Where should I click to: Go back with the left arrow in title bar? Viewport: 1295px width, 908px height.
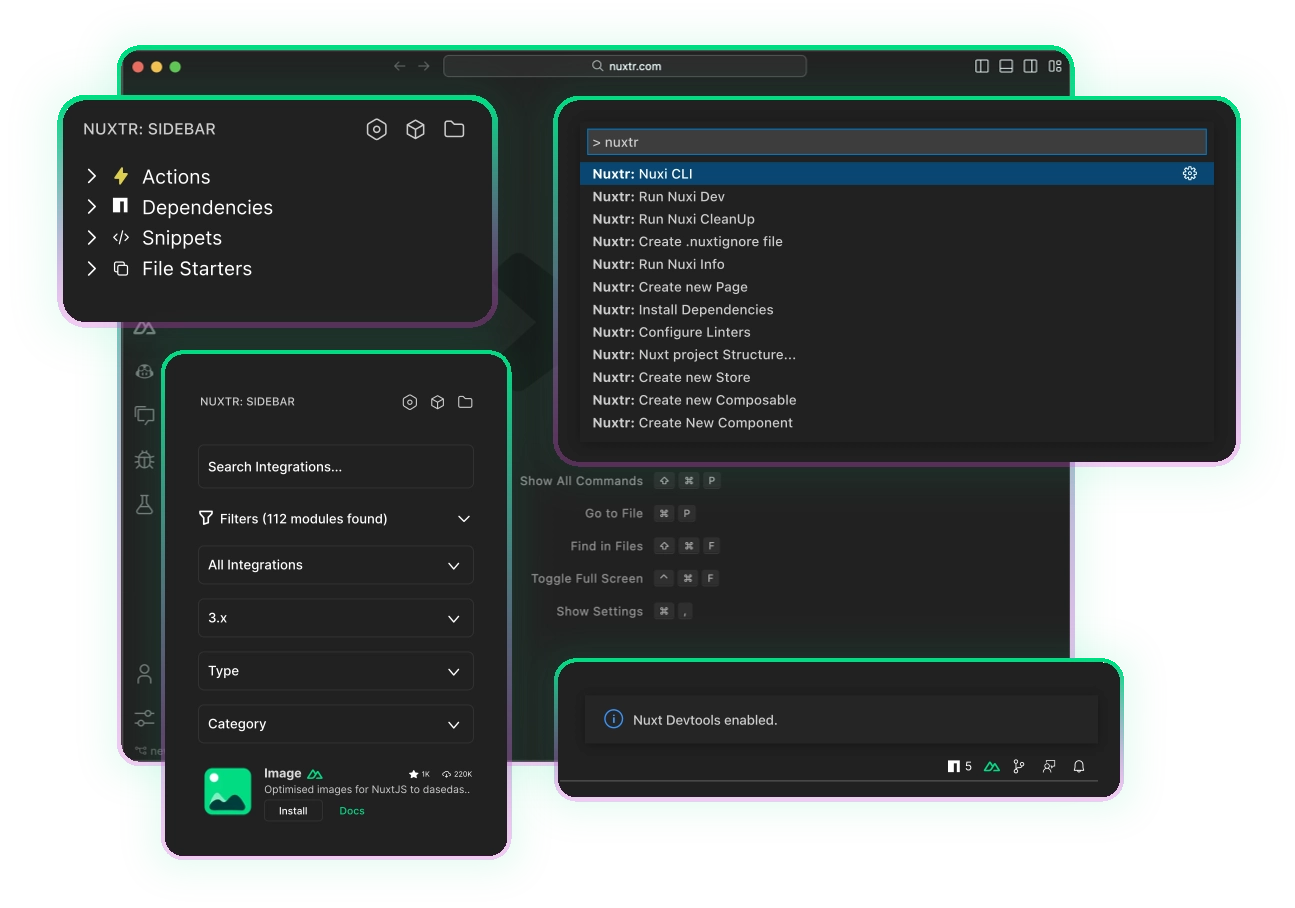coord(399,66)
